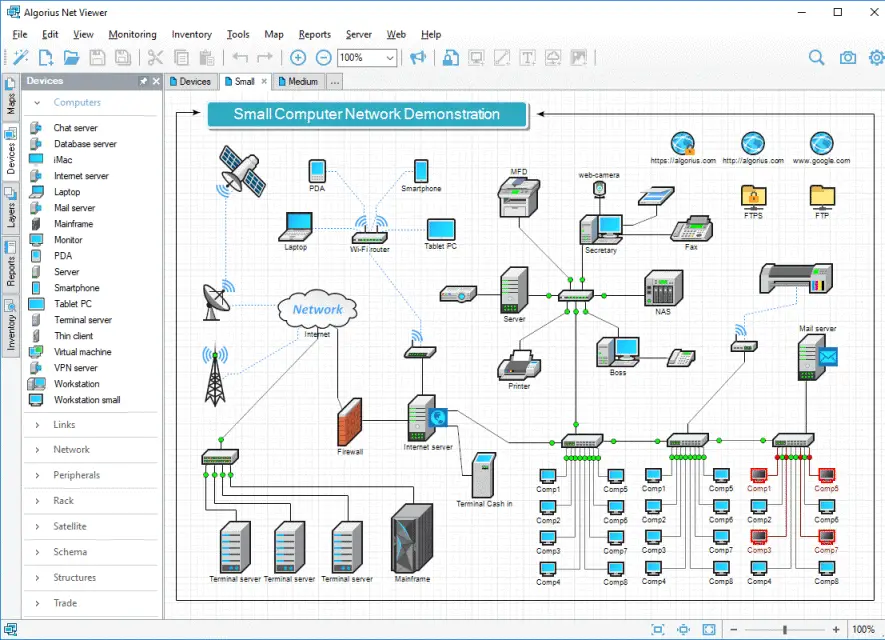Close the Small map tab

pyautogui.click(x=264, y=81)
